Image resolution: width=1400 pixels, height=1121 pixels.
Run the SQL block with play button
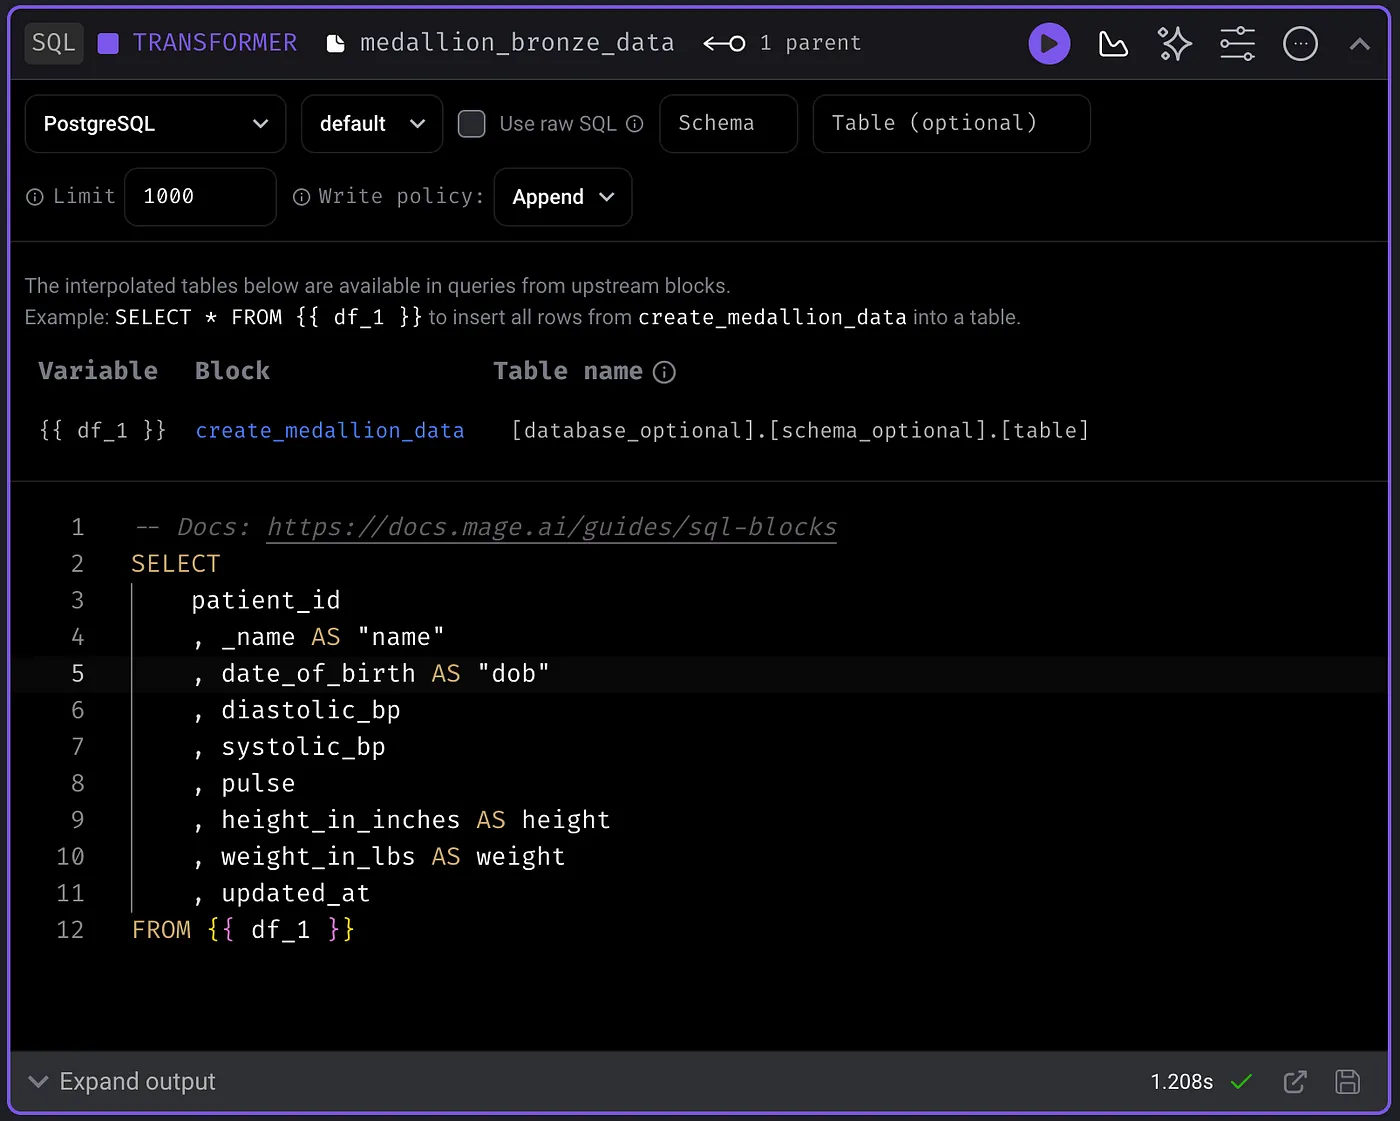click(x=1049, y=44)
